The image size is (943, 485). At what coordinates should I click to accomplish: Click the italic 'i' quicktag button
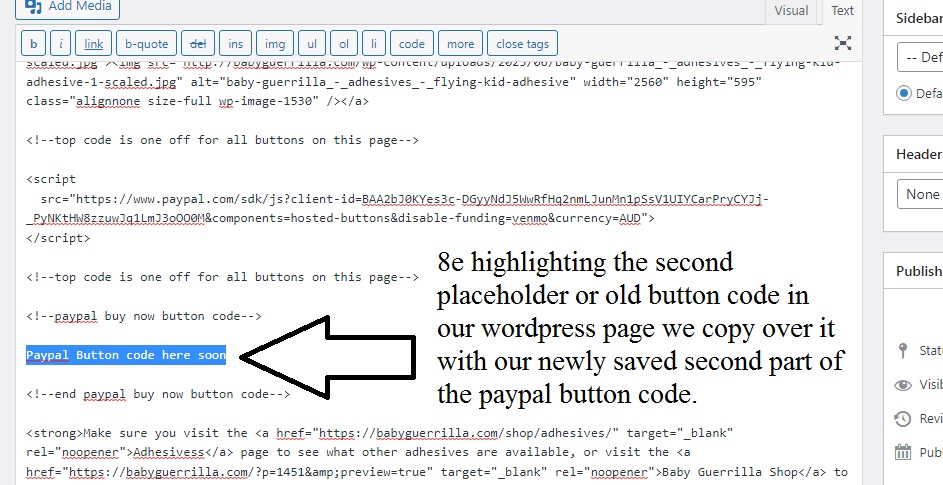tap(61, 43)
